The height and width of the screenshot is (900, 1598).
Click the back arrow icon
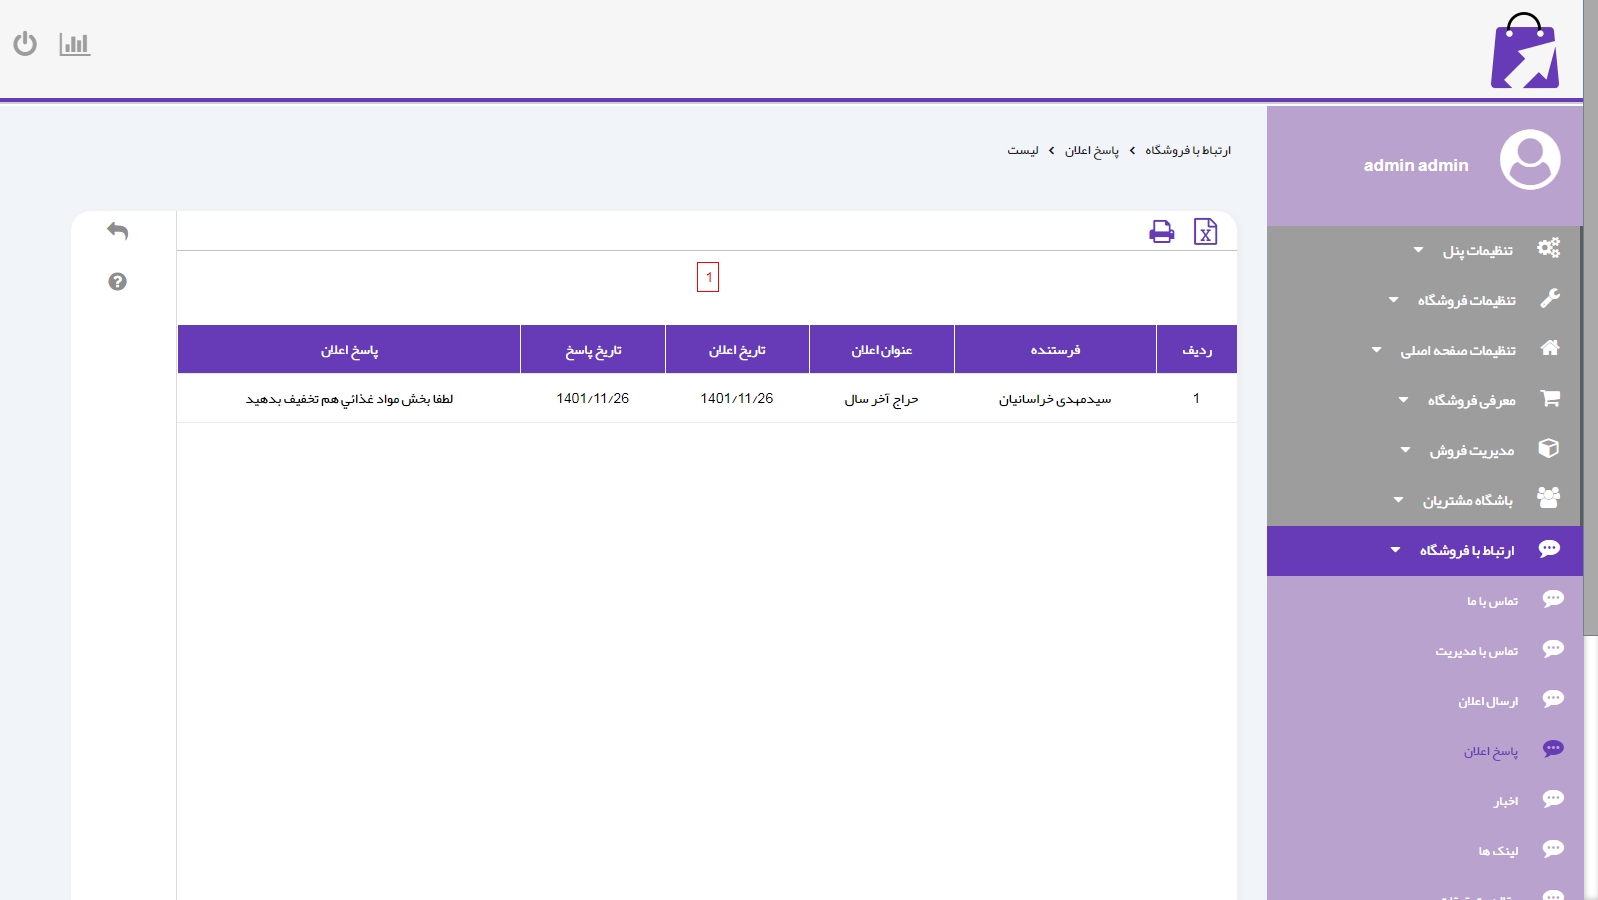click(118, 231)
